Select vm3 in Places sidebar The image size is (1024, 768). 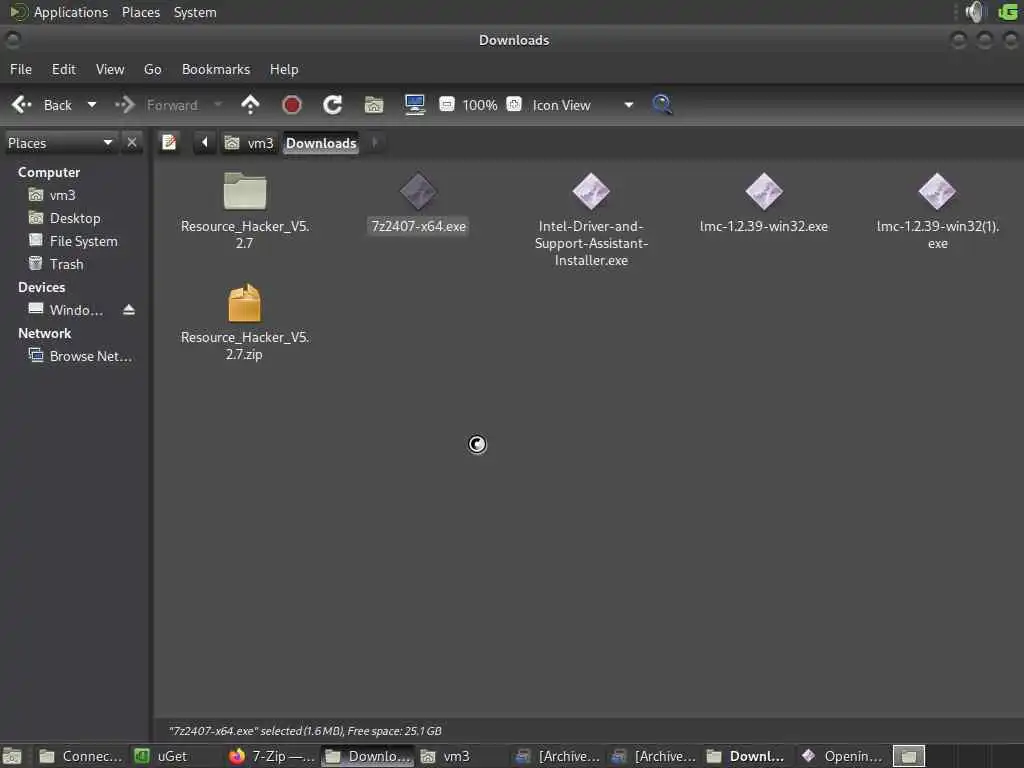click(52, 195)
